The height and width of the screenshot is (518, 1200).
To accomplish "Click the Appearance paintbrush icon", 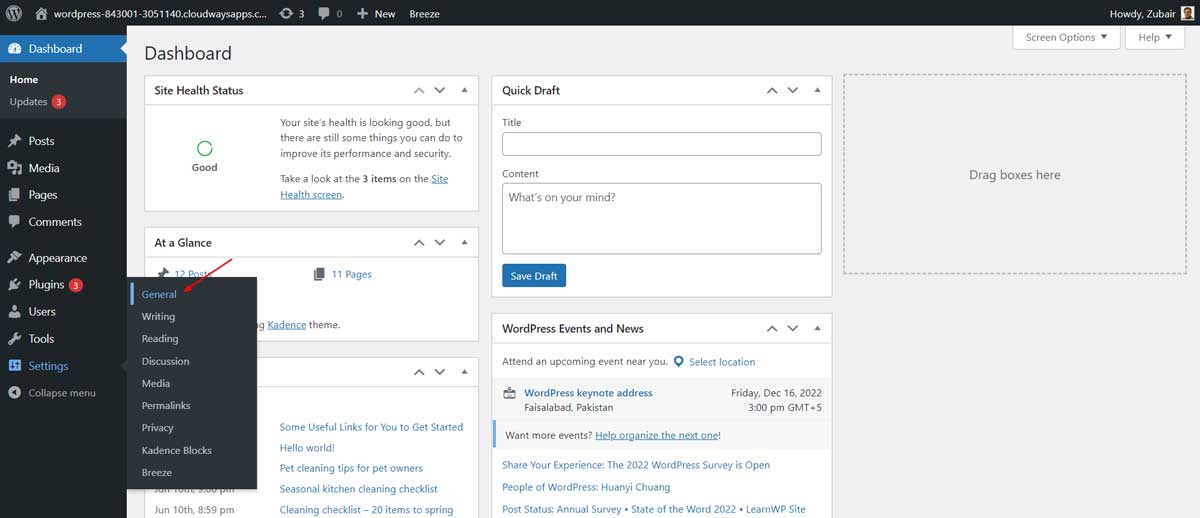I will click(14, 258).
